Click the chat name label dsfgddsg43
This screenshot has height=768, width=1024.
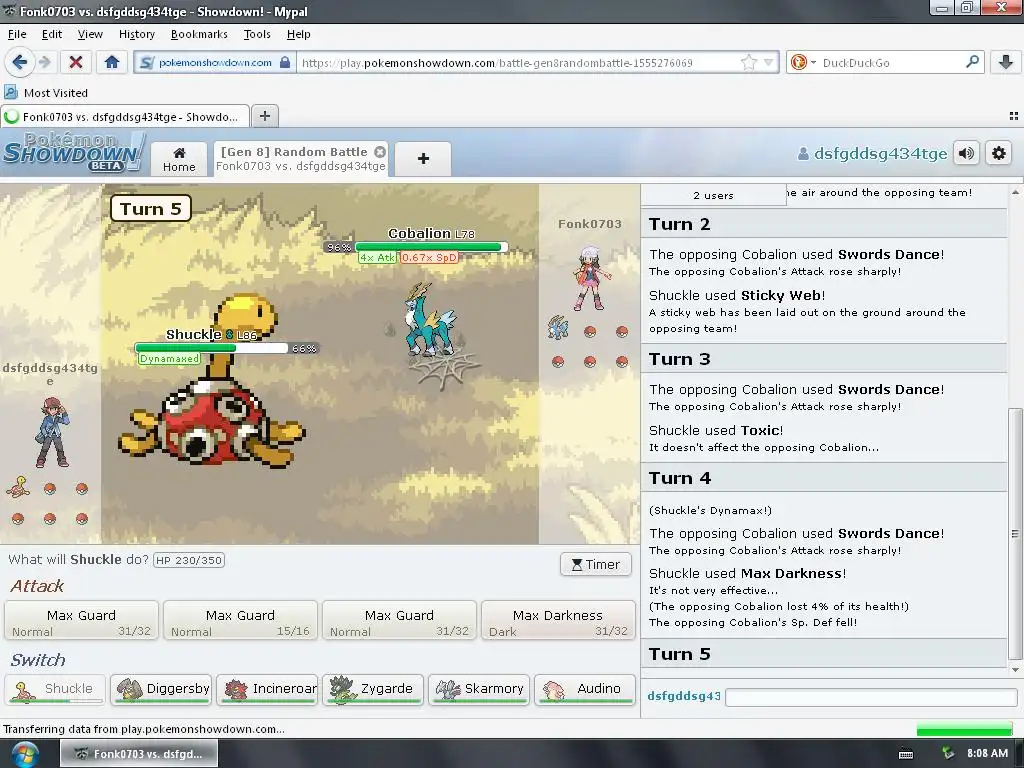tap(684, 696)
